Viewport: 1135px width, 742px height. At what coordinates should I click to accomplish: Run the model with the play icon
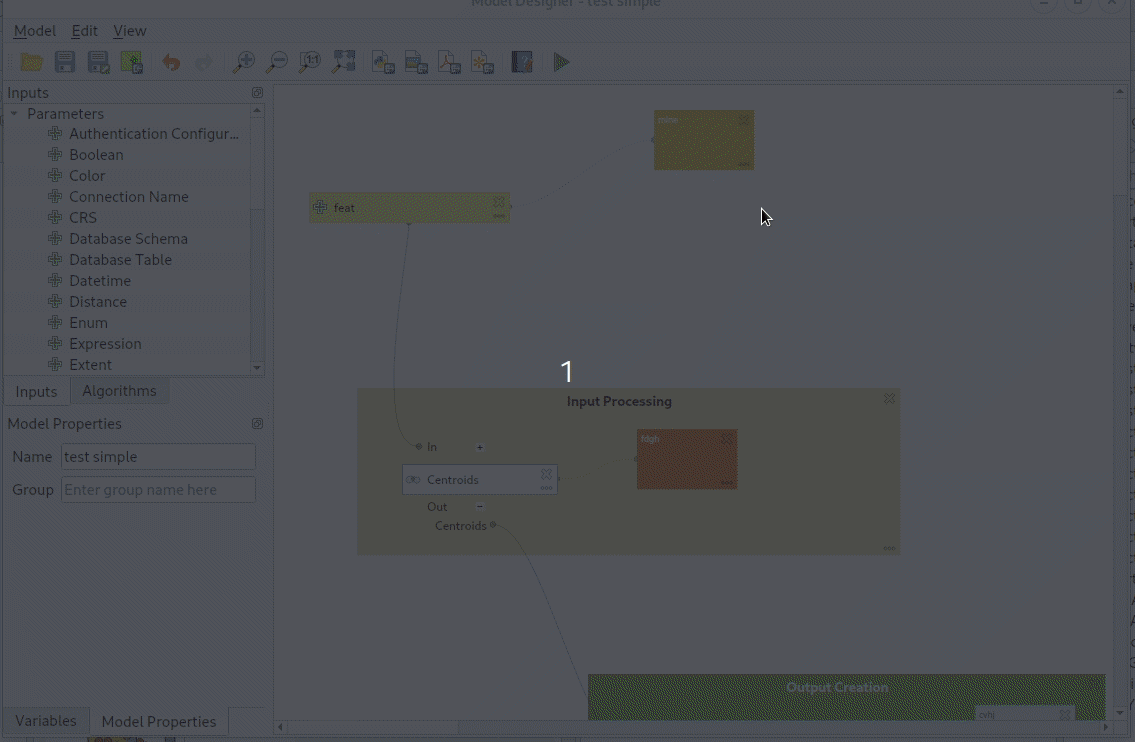[561, 62]
